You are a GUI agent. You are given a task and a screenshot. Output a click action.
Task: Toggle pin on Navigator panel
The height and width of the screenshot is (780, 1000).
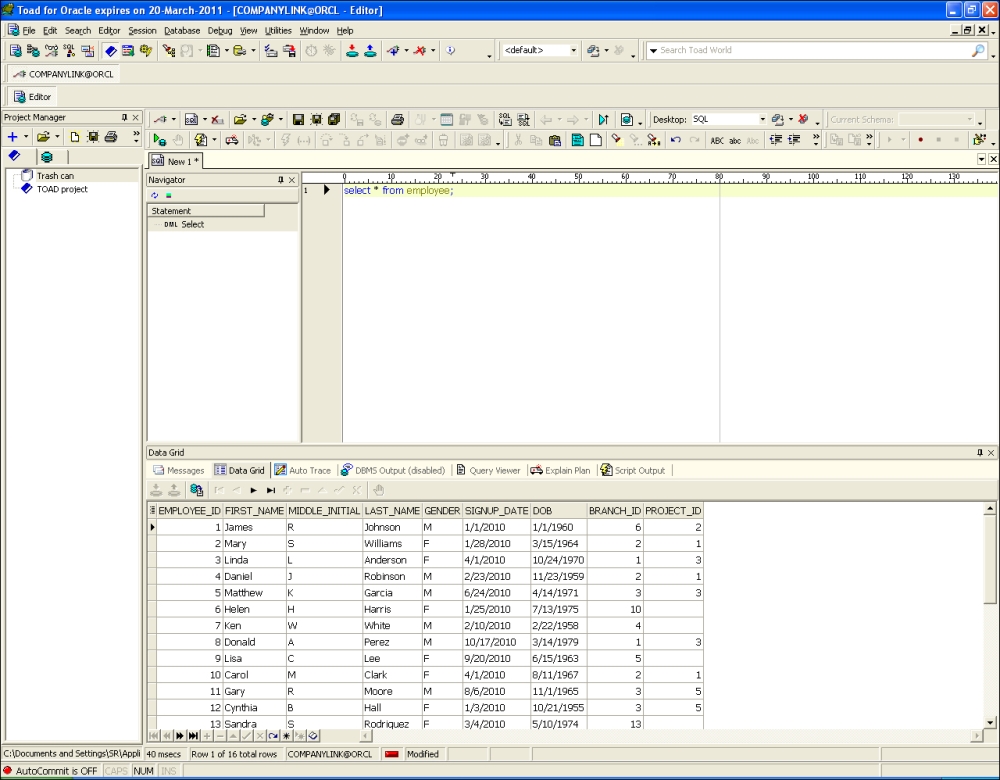(x=281, y=180)
